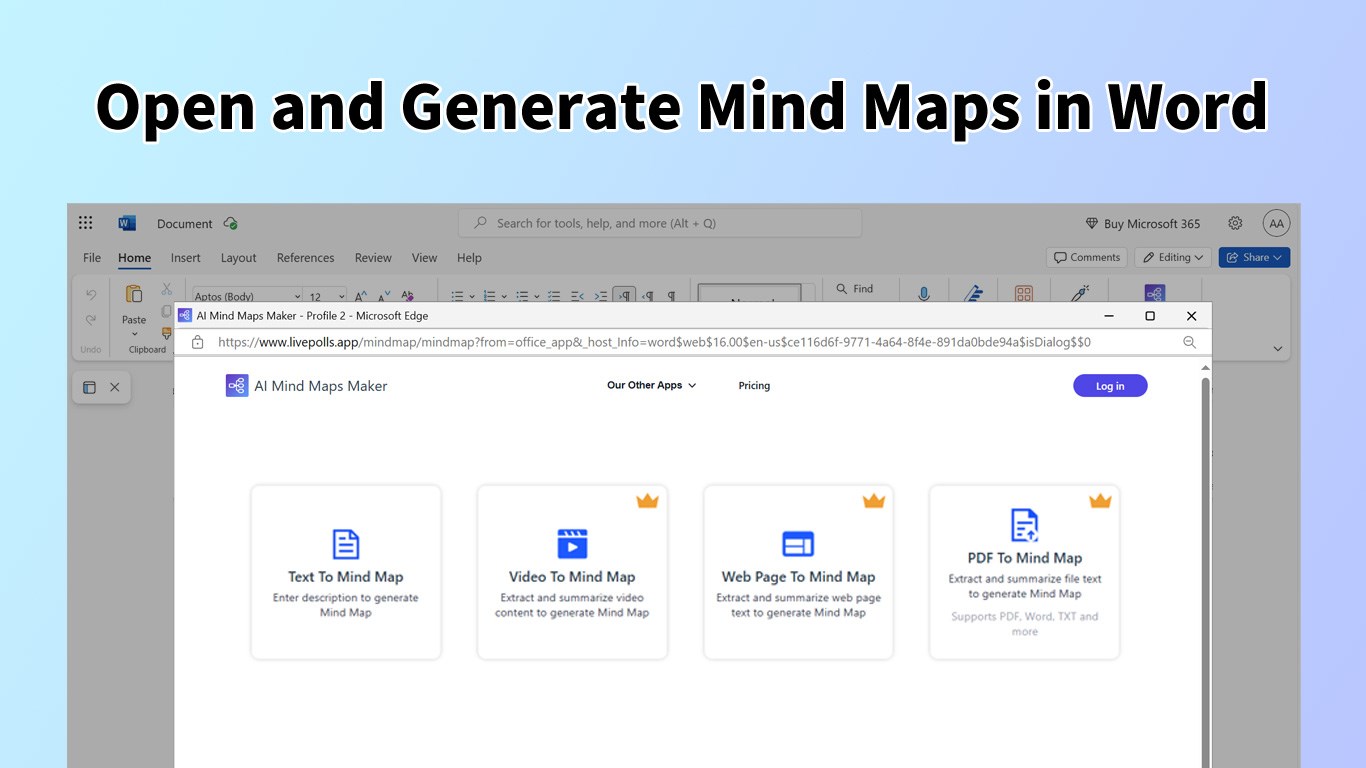The width and height of the screenshot is (1366, 768).
Task: Toggle show/hide paragraph marks
Action: (x=671, y=296)
